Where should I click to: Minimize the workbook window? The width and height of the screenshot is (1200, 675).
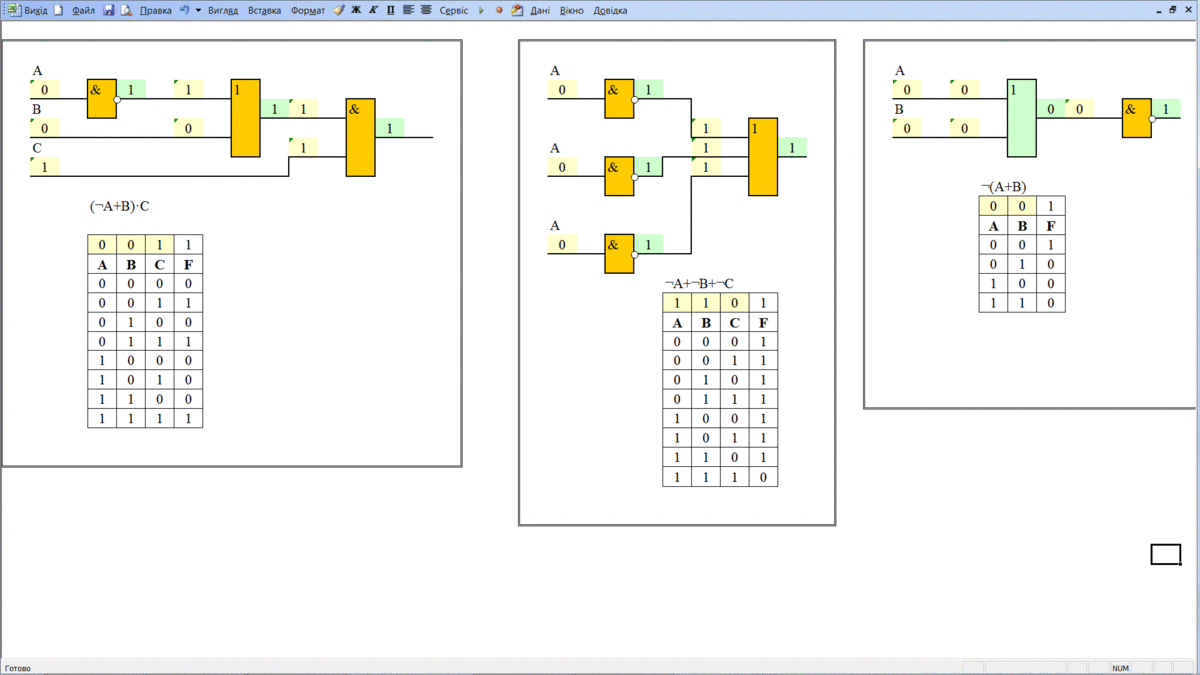click(1159, 10)
